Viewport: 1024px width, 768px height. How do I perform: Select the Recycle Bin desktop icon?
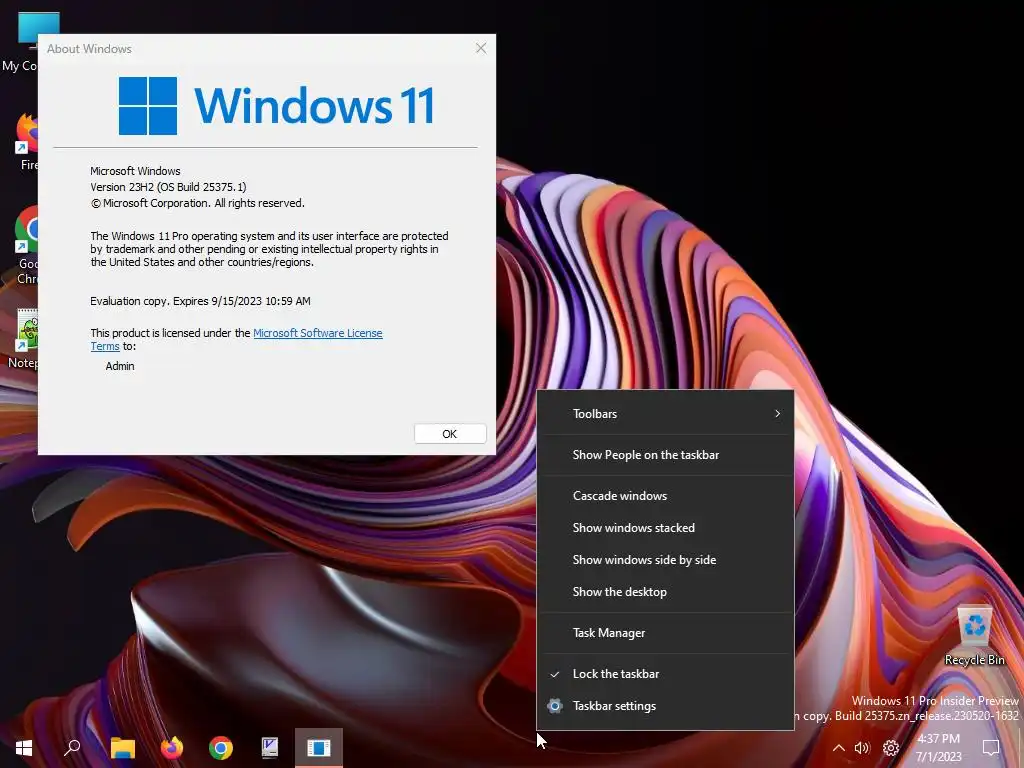click(x=974, y=636)
